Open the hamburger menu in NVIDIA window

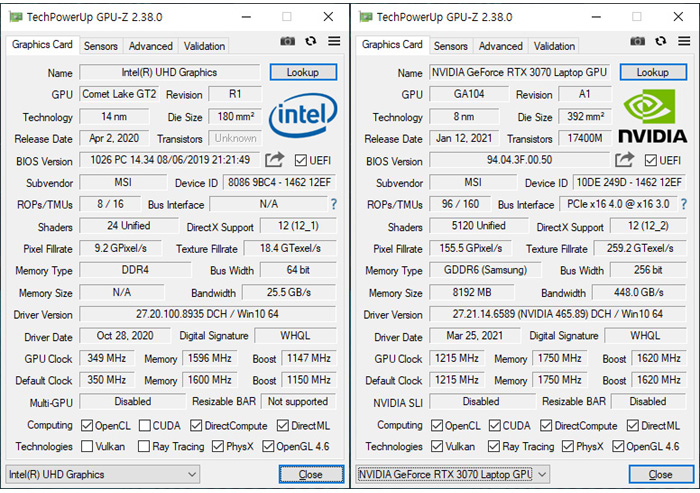(x=684, y=41)
